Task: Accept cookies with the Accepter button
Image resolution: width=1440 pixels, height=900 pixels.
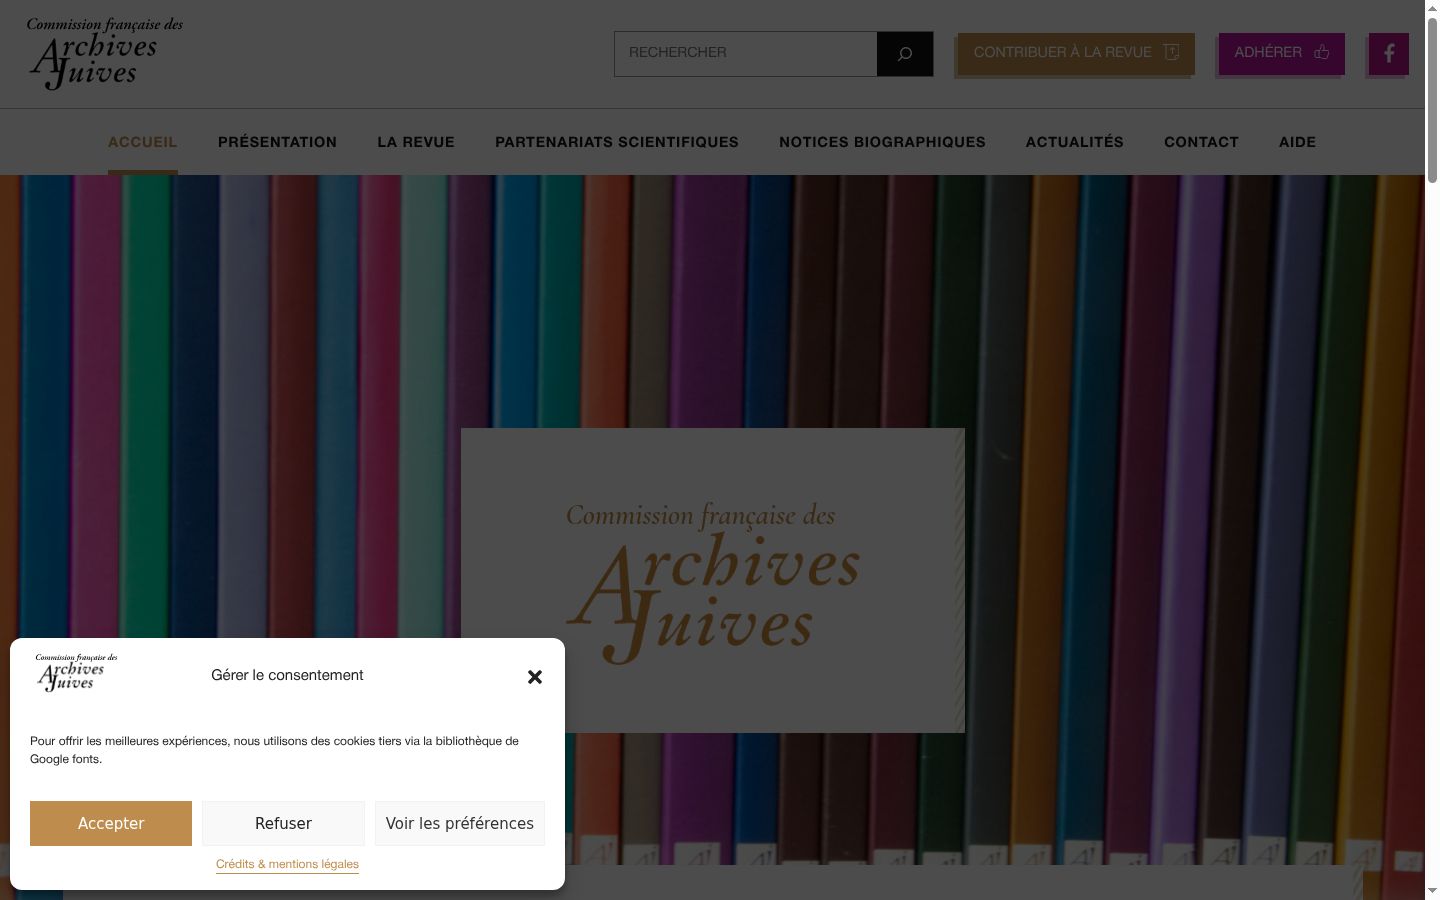Action: (x=111, y=823)
